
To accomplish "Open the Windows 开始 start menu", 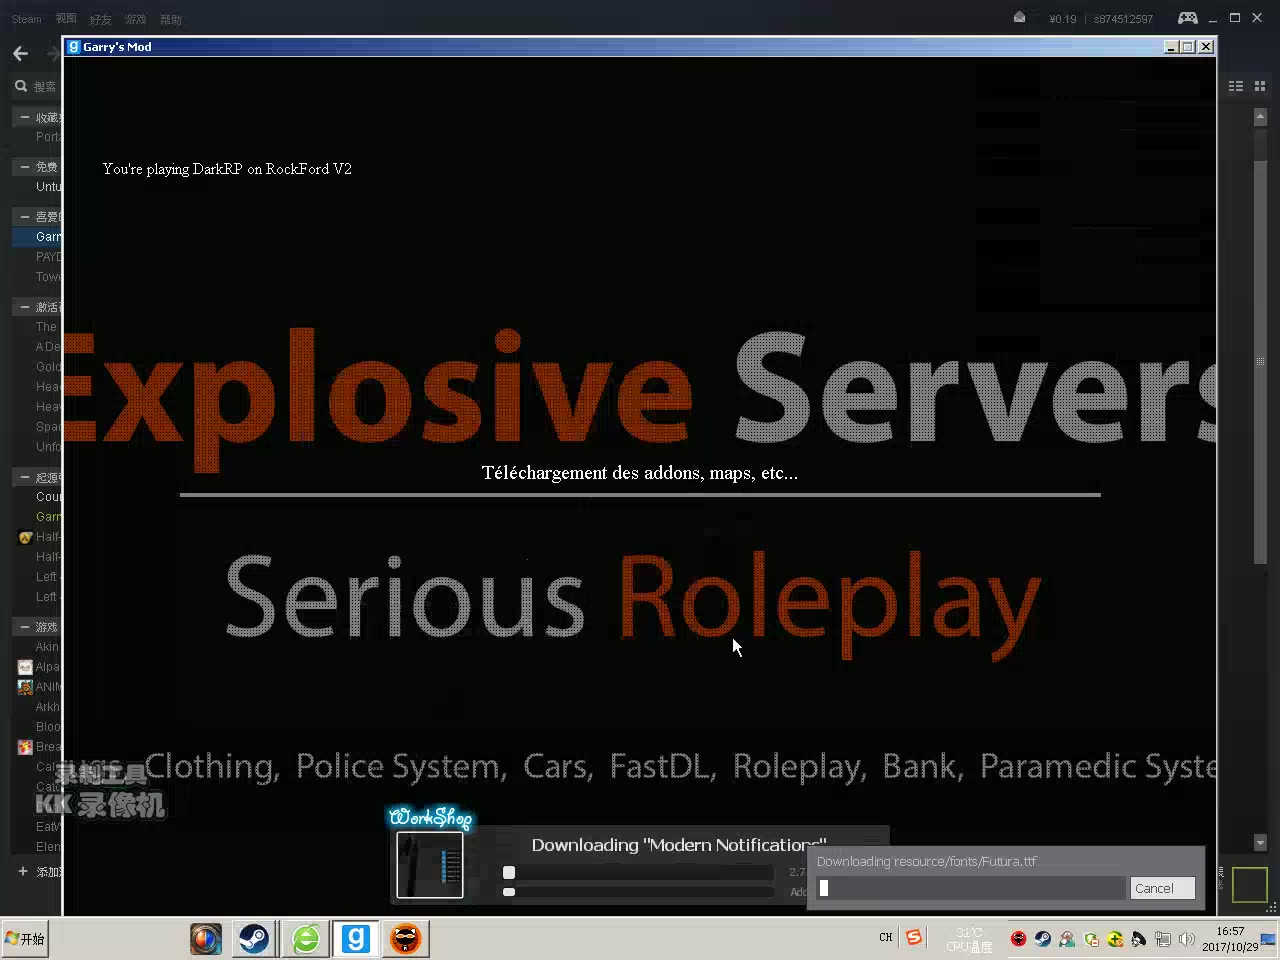I will (25, 939).
